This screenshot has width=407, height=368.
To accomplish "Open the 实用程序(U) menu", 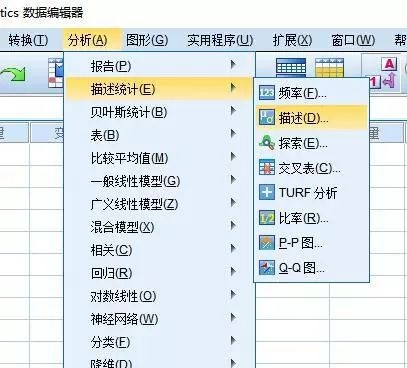I will point(220,40).
